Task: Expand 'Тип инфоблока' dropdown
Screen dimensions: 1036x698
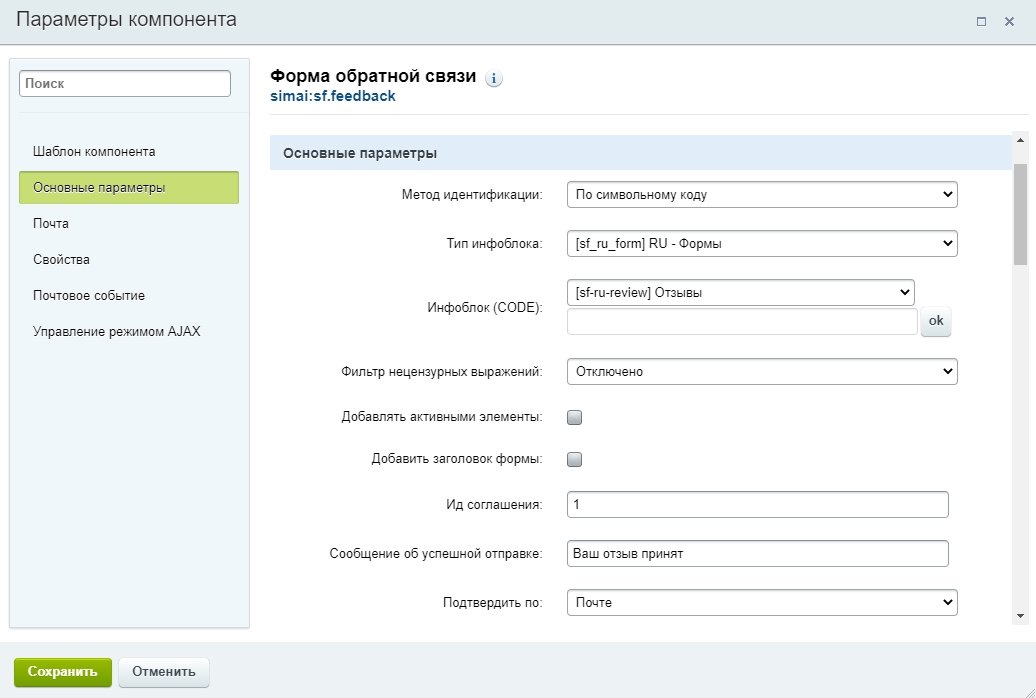Action: pos(761,243)
